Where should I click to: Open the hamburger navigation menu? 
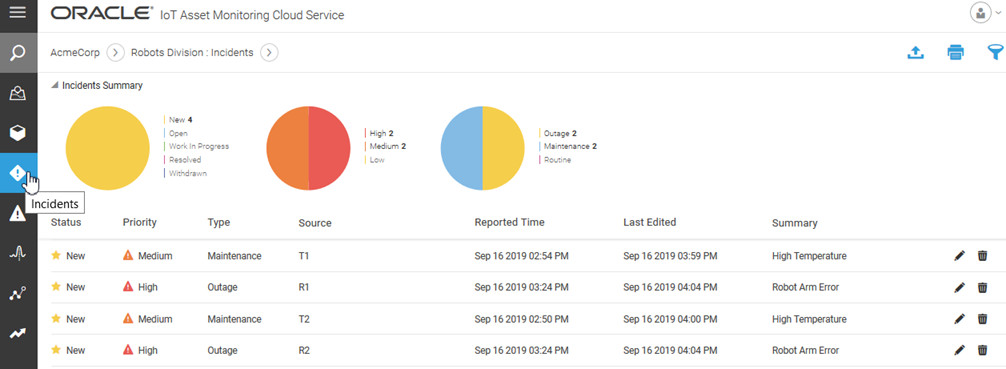coord(18,13)
